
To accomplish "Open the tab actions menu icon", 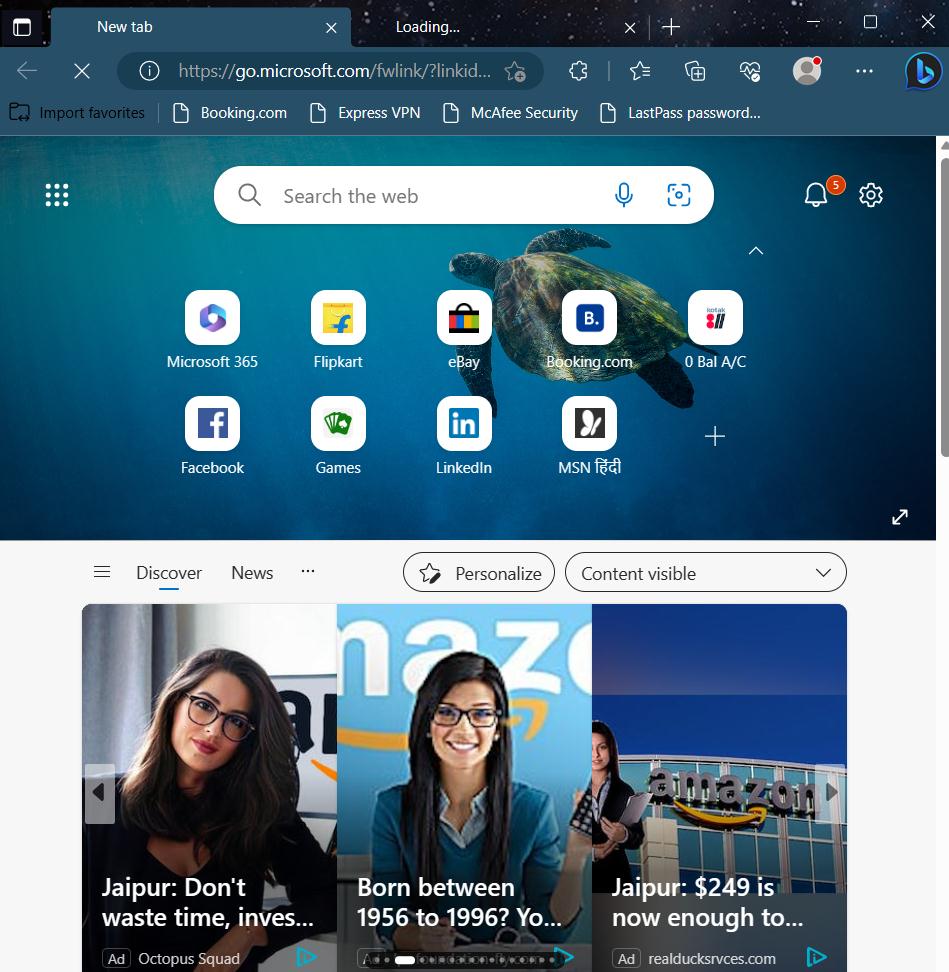I will click(x=22, y=27).
